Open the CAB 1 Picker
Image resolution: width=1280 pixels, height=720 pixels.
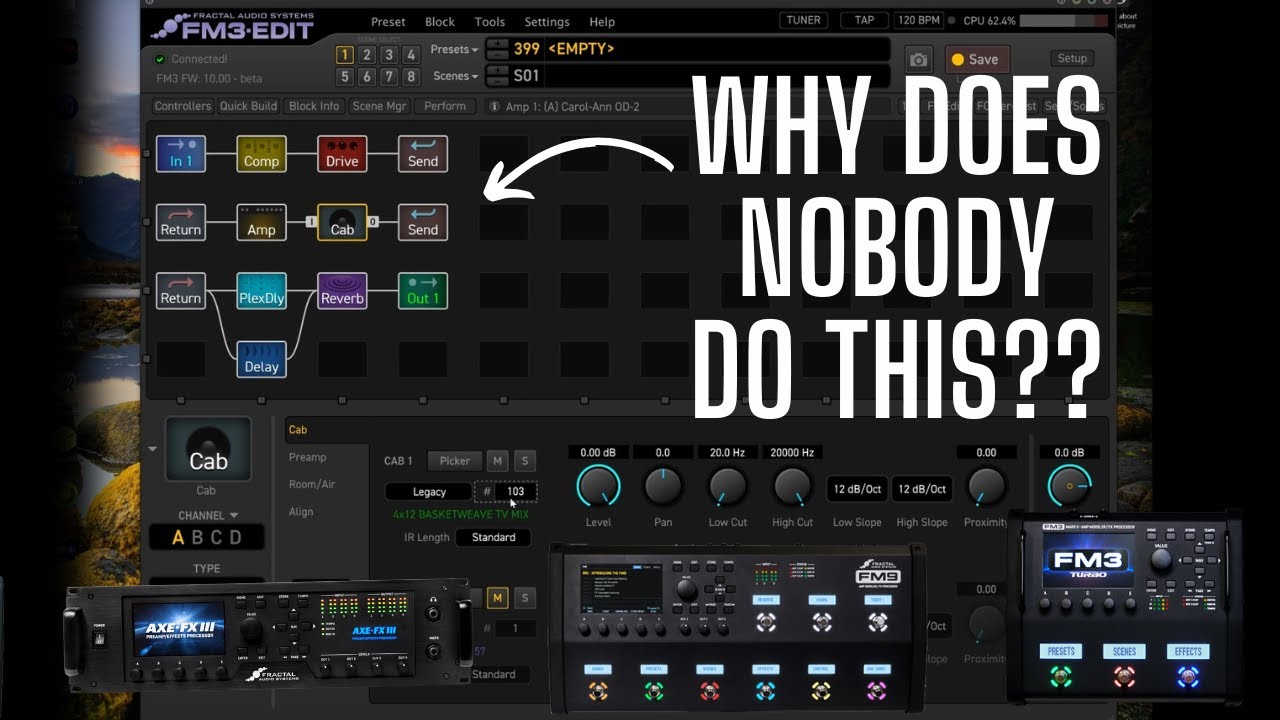coord(454,461)
